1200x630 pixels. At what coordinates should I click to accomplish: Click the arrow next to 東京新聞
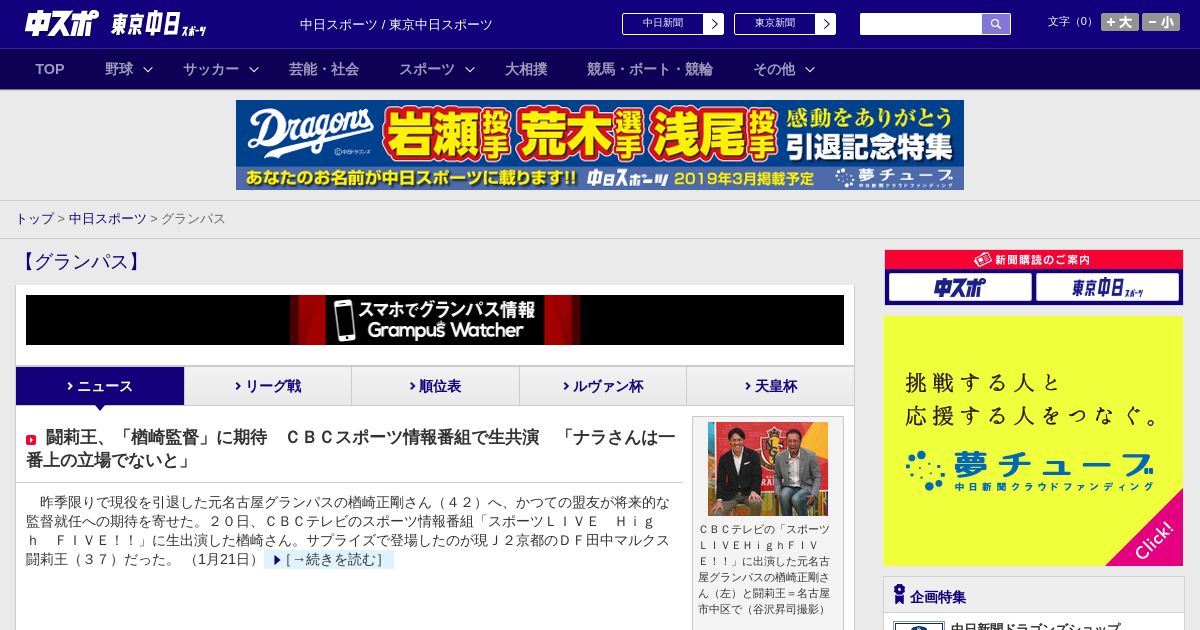[x=825, y=24]
